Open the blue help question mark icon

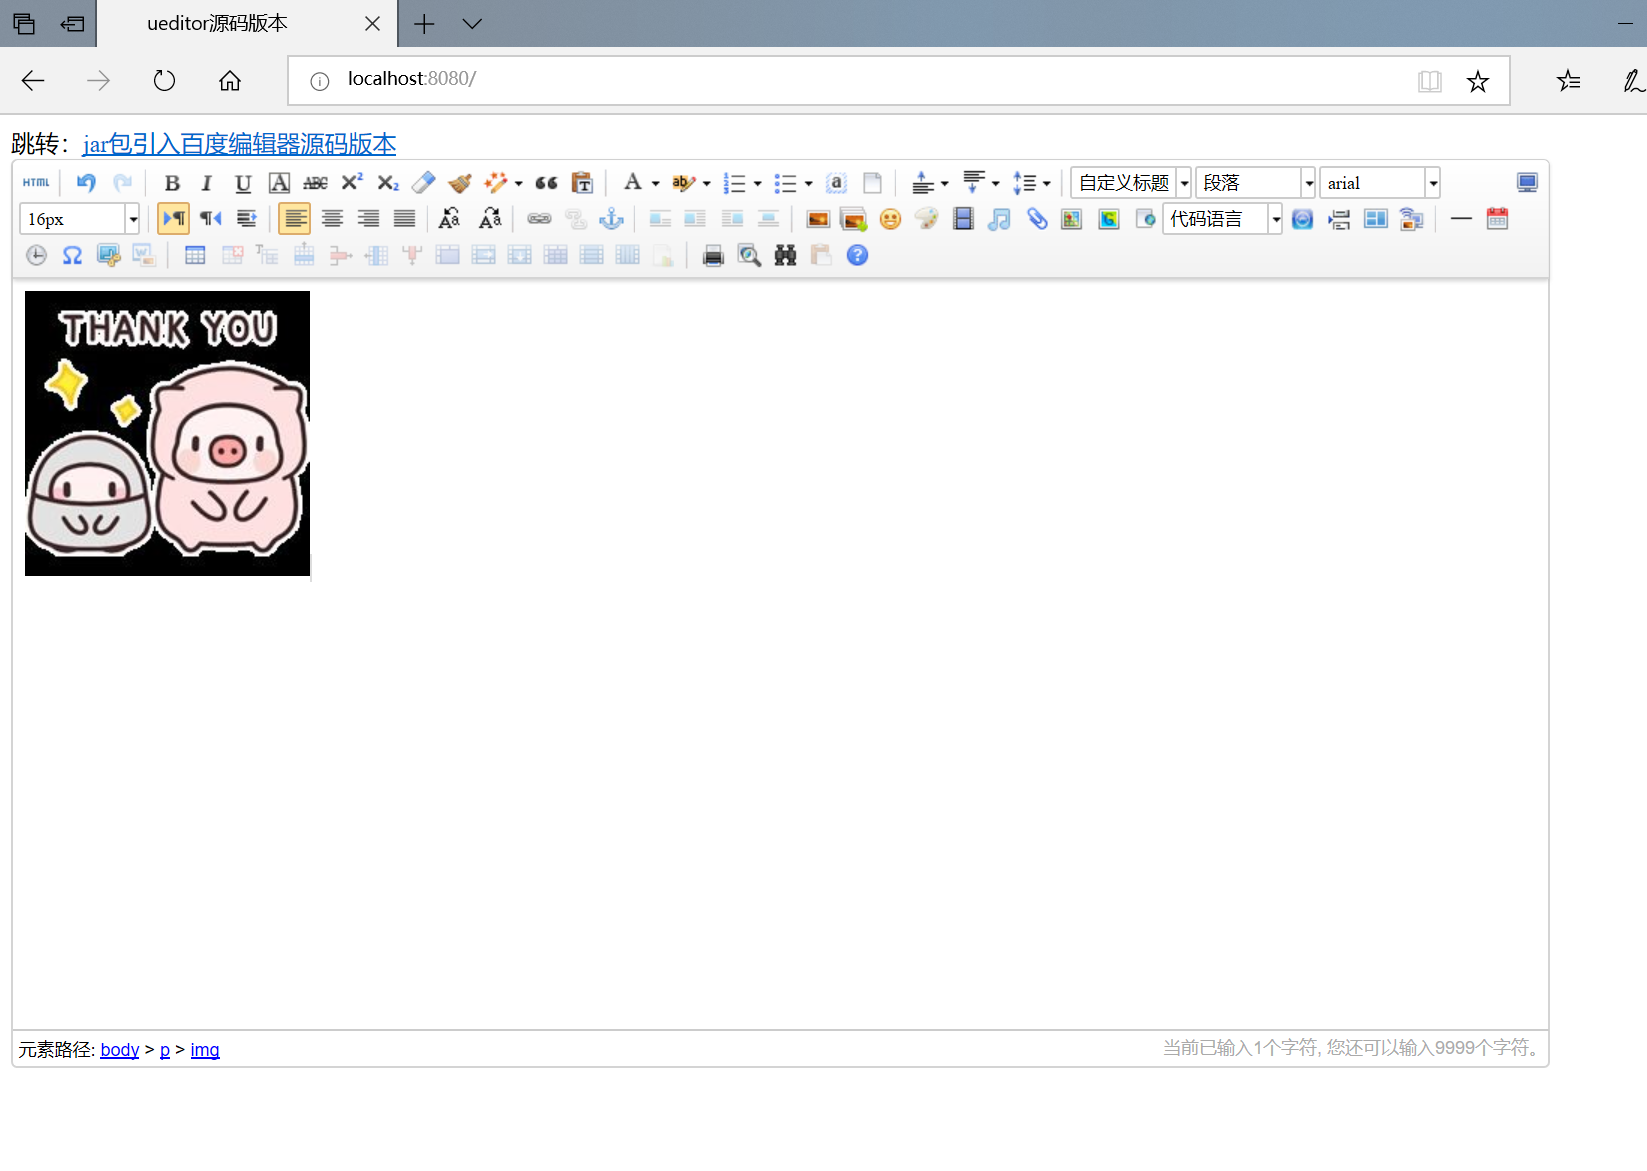click(857, 255)
